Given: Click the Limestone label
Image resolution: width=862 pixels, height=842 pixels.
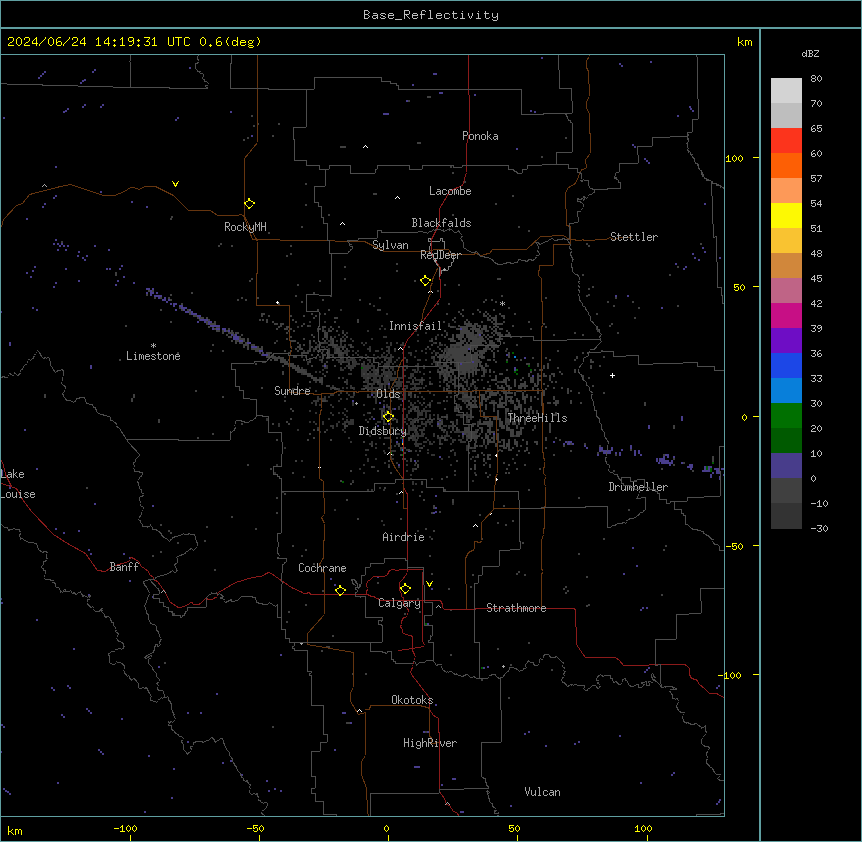Looking at the screenshot, I should click(153, 356).
